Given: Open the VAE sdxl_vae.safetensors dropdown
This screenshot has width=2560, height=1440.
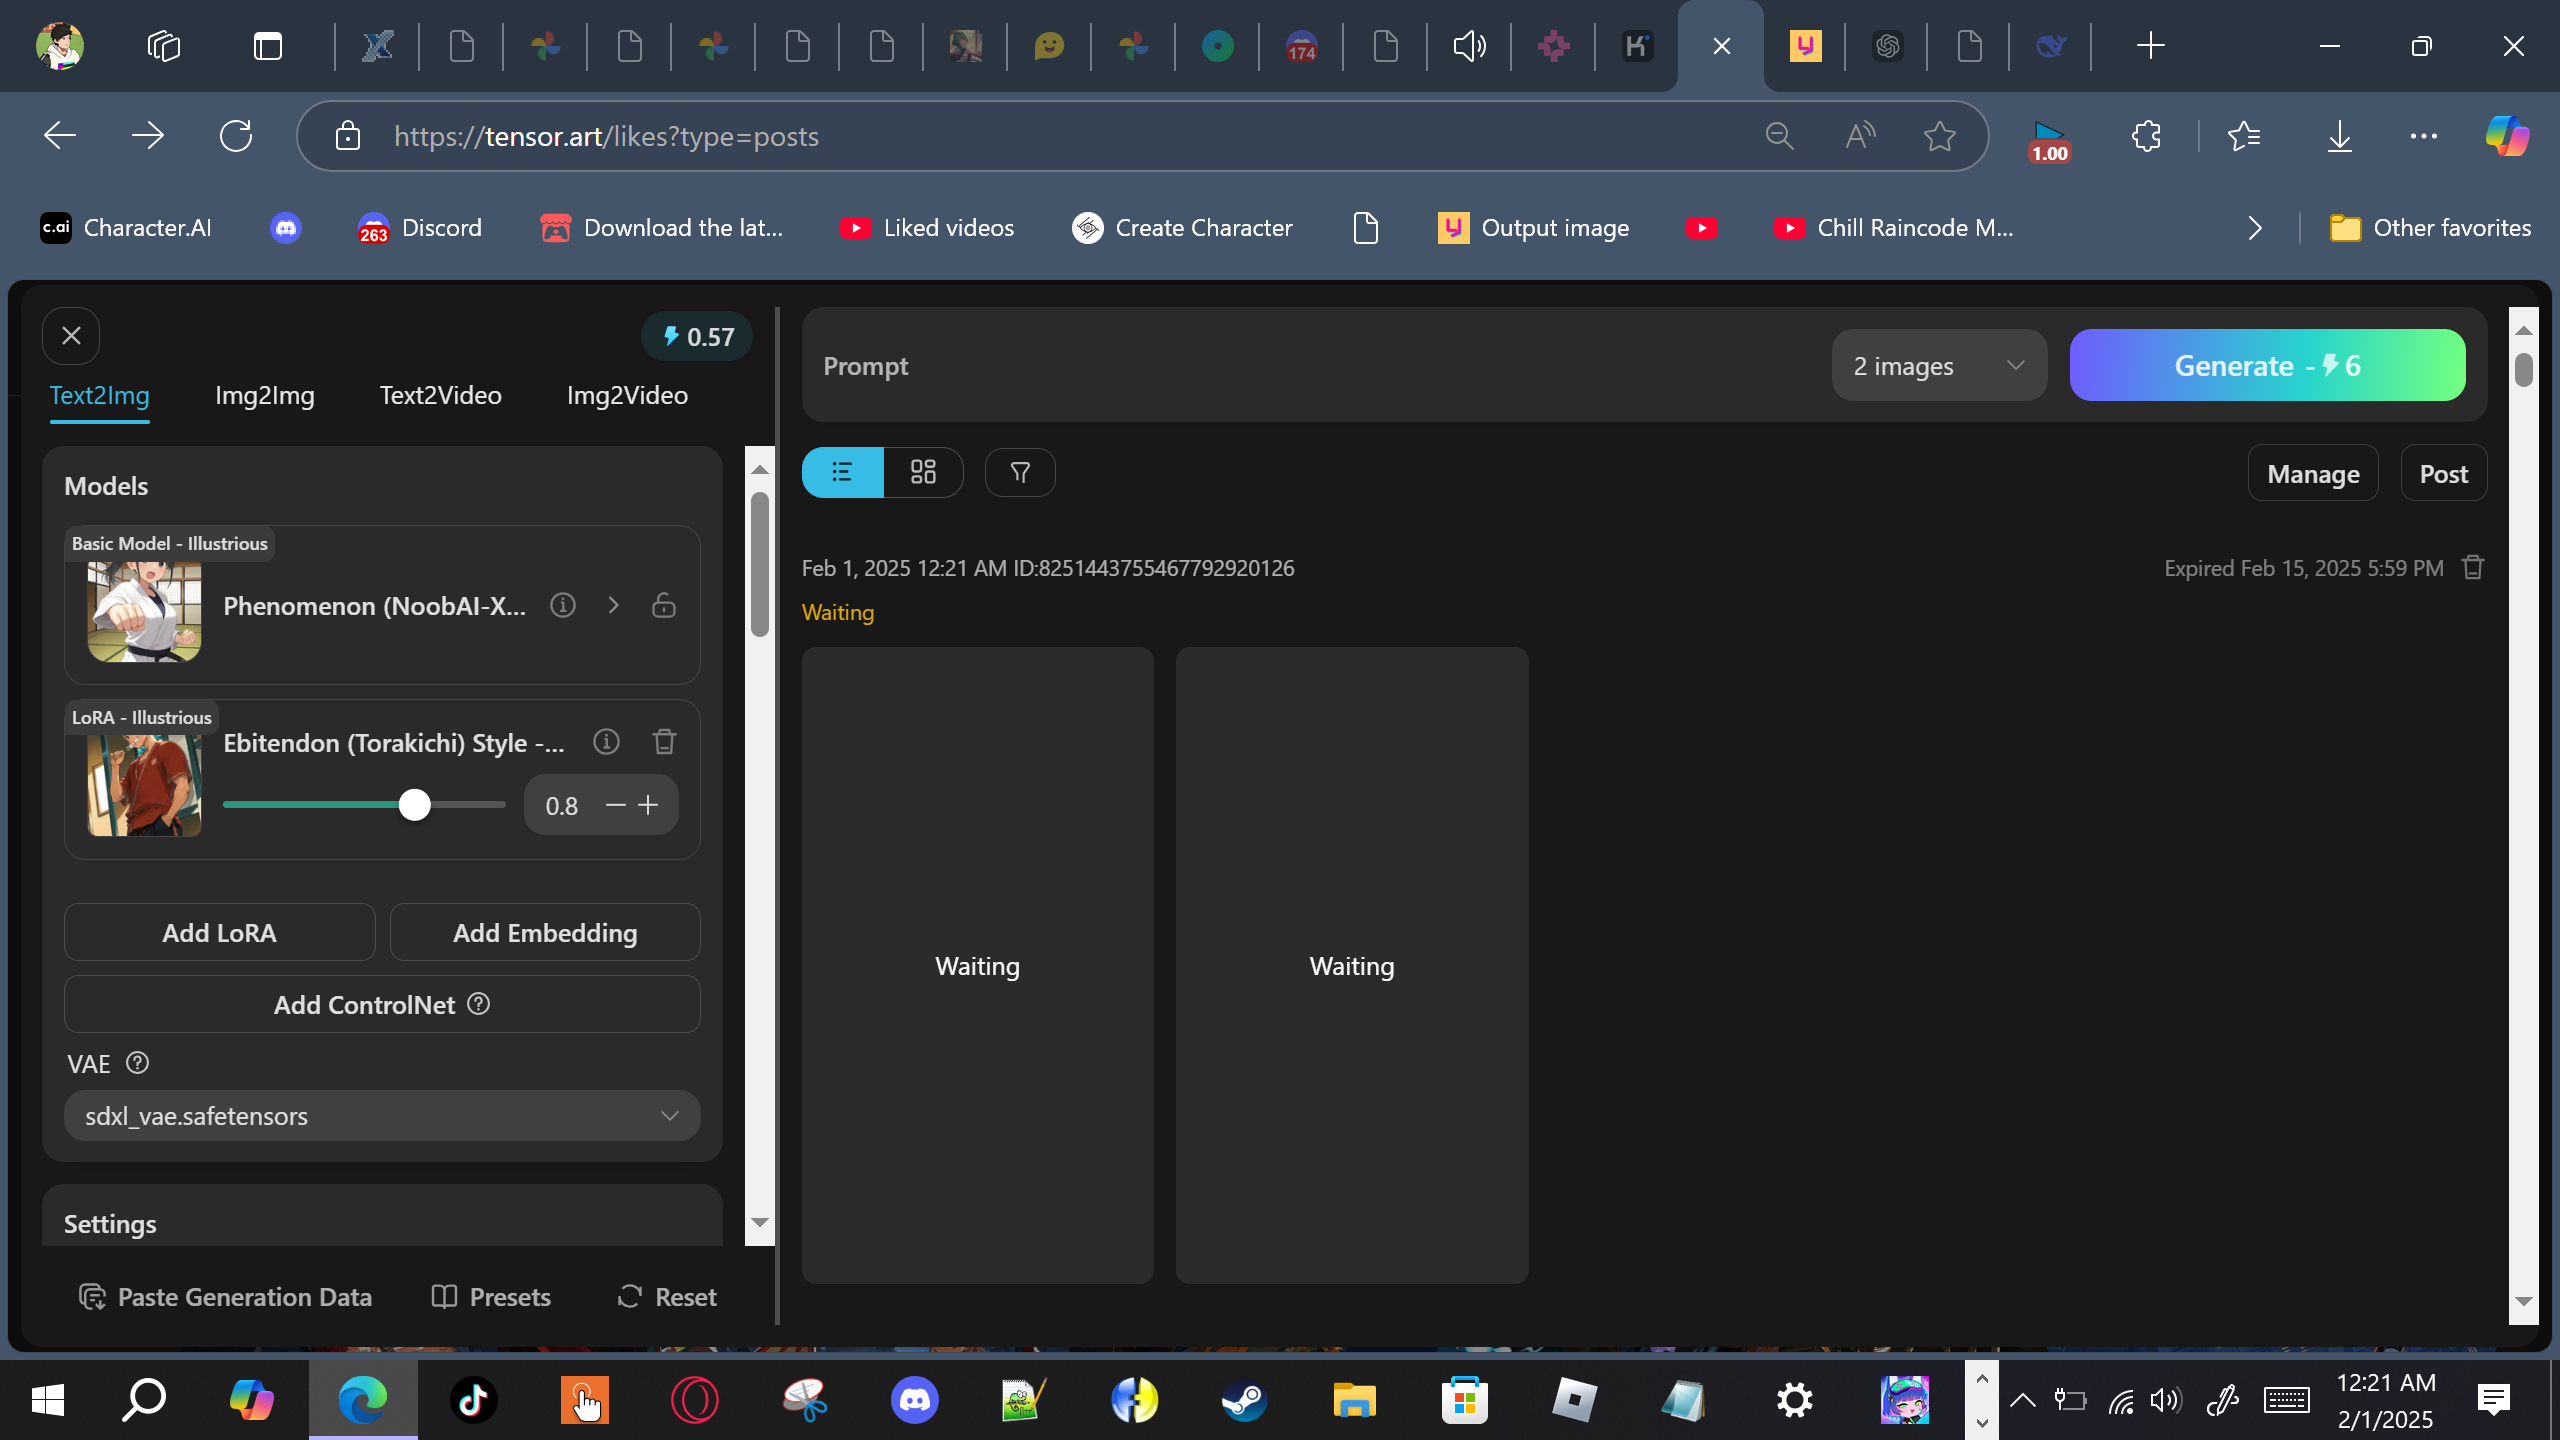Looking at the screenshot, I should point(382,1115).
